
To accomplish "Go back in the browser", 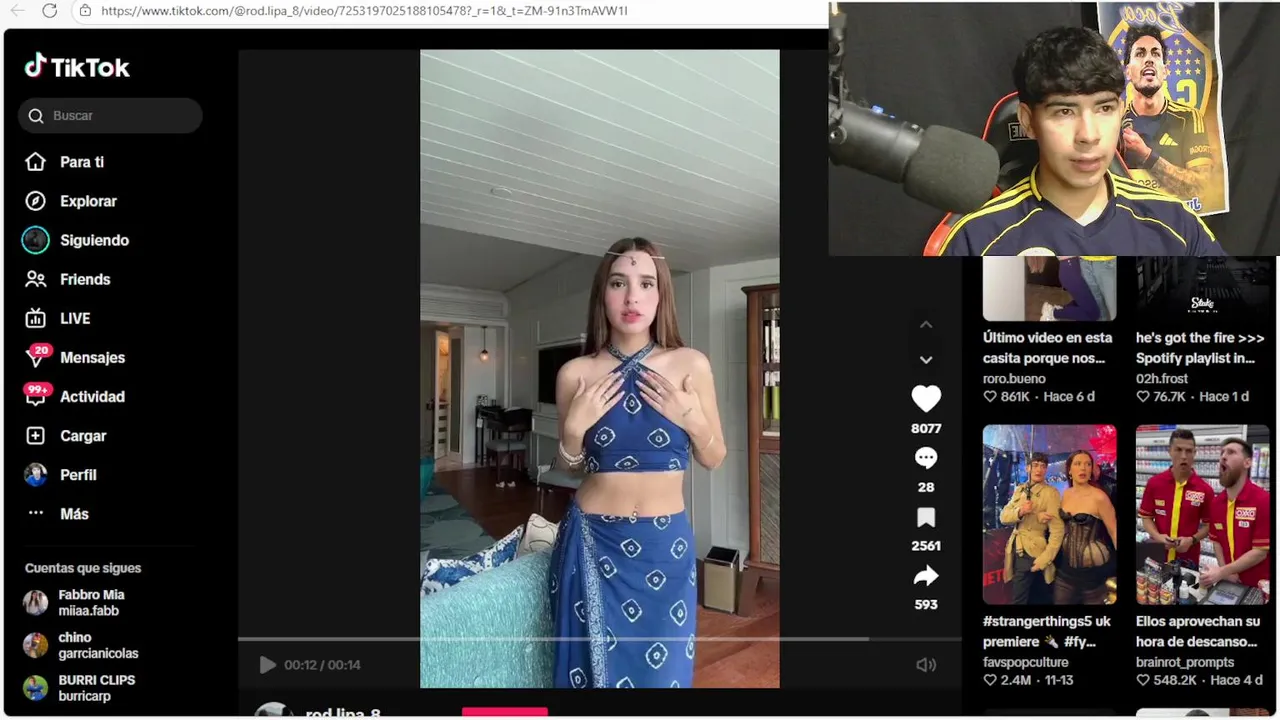I will 17,11.
